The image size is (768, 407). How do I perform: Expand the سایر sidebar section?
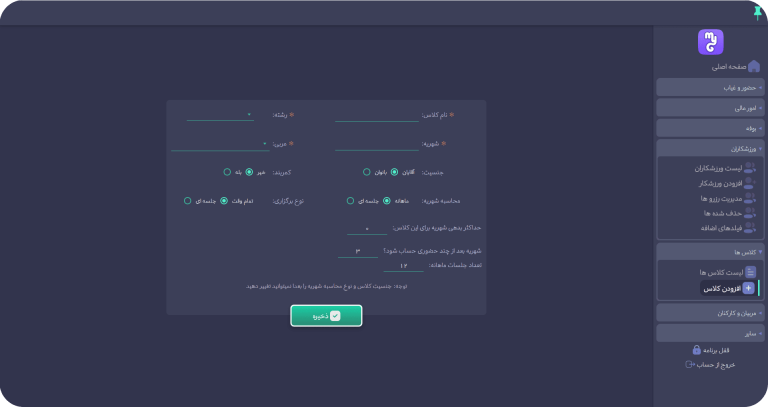[710, 334]
